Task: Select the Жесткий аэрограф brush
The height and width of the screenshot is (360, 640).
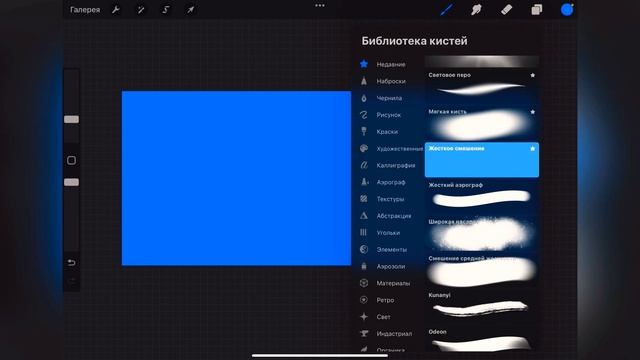Action: click(482, 197)
